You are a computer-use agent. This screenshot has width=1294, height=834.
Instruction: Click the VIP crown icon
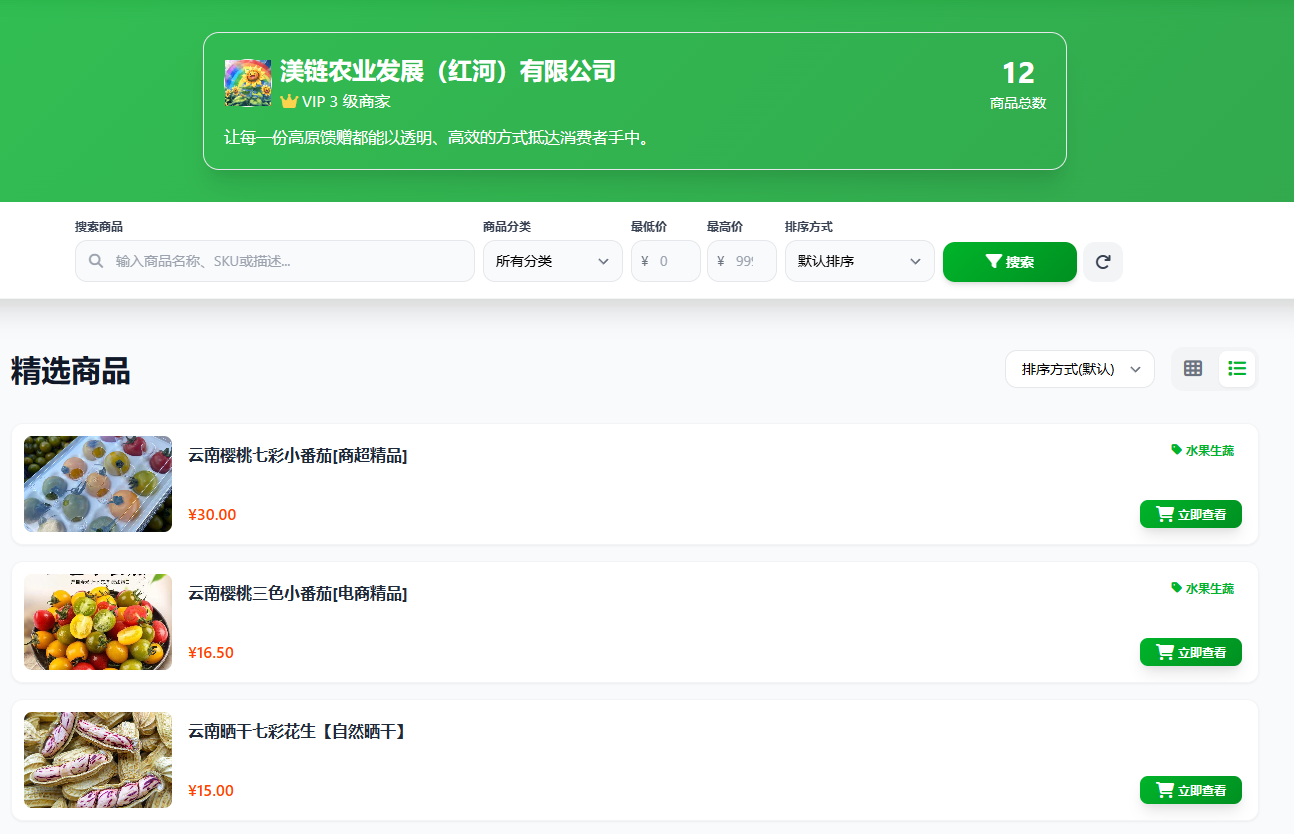[289, 101]
